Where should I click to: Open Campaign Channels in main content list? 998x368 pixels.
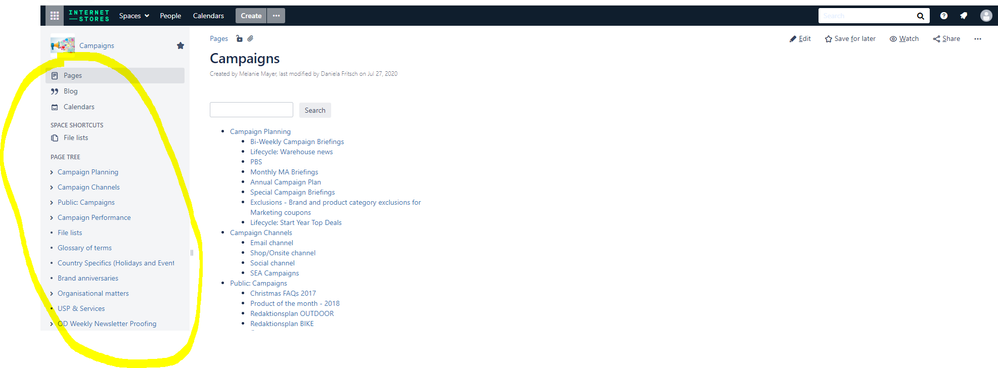(261, 233)
